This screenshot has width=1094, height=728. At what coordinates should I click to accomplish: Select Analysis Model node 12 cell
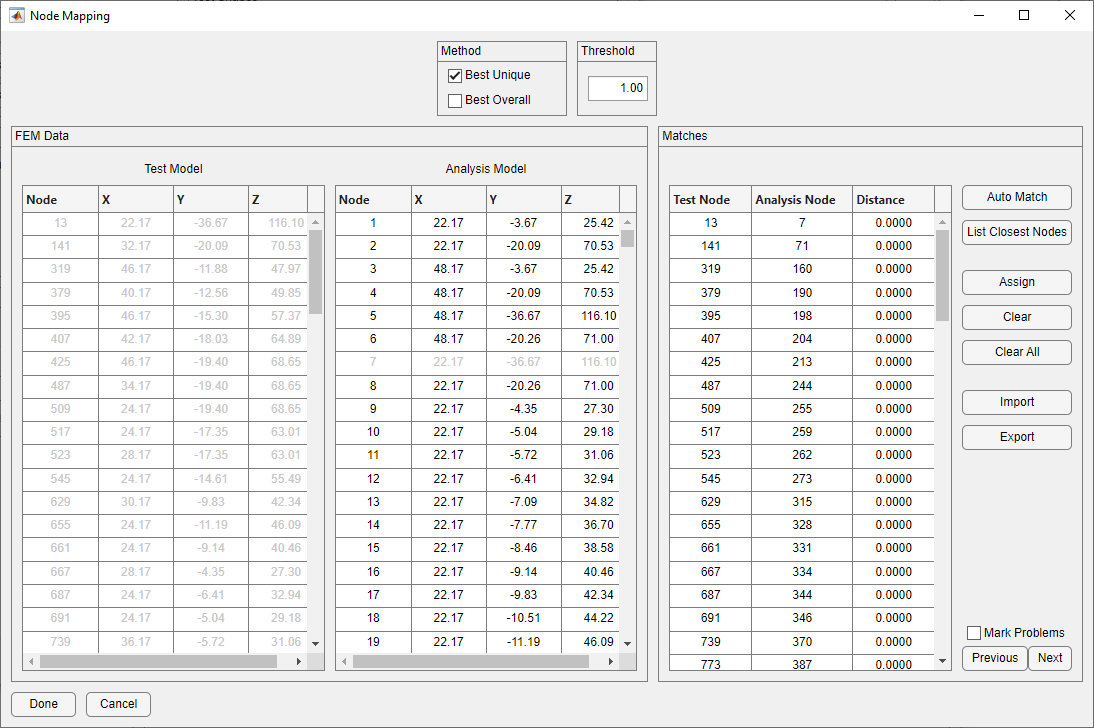[x=373, y=479]
